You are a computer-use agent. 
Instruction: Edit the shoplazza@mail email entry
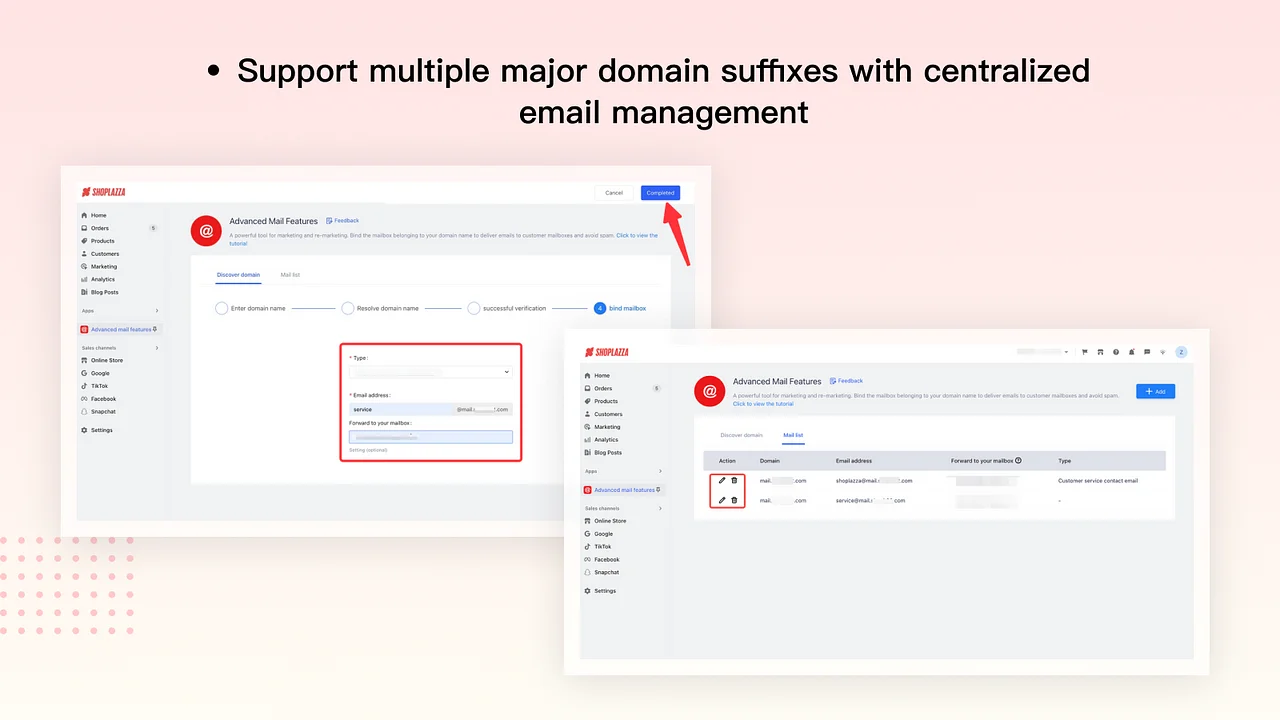722,481
